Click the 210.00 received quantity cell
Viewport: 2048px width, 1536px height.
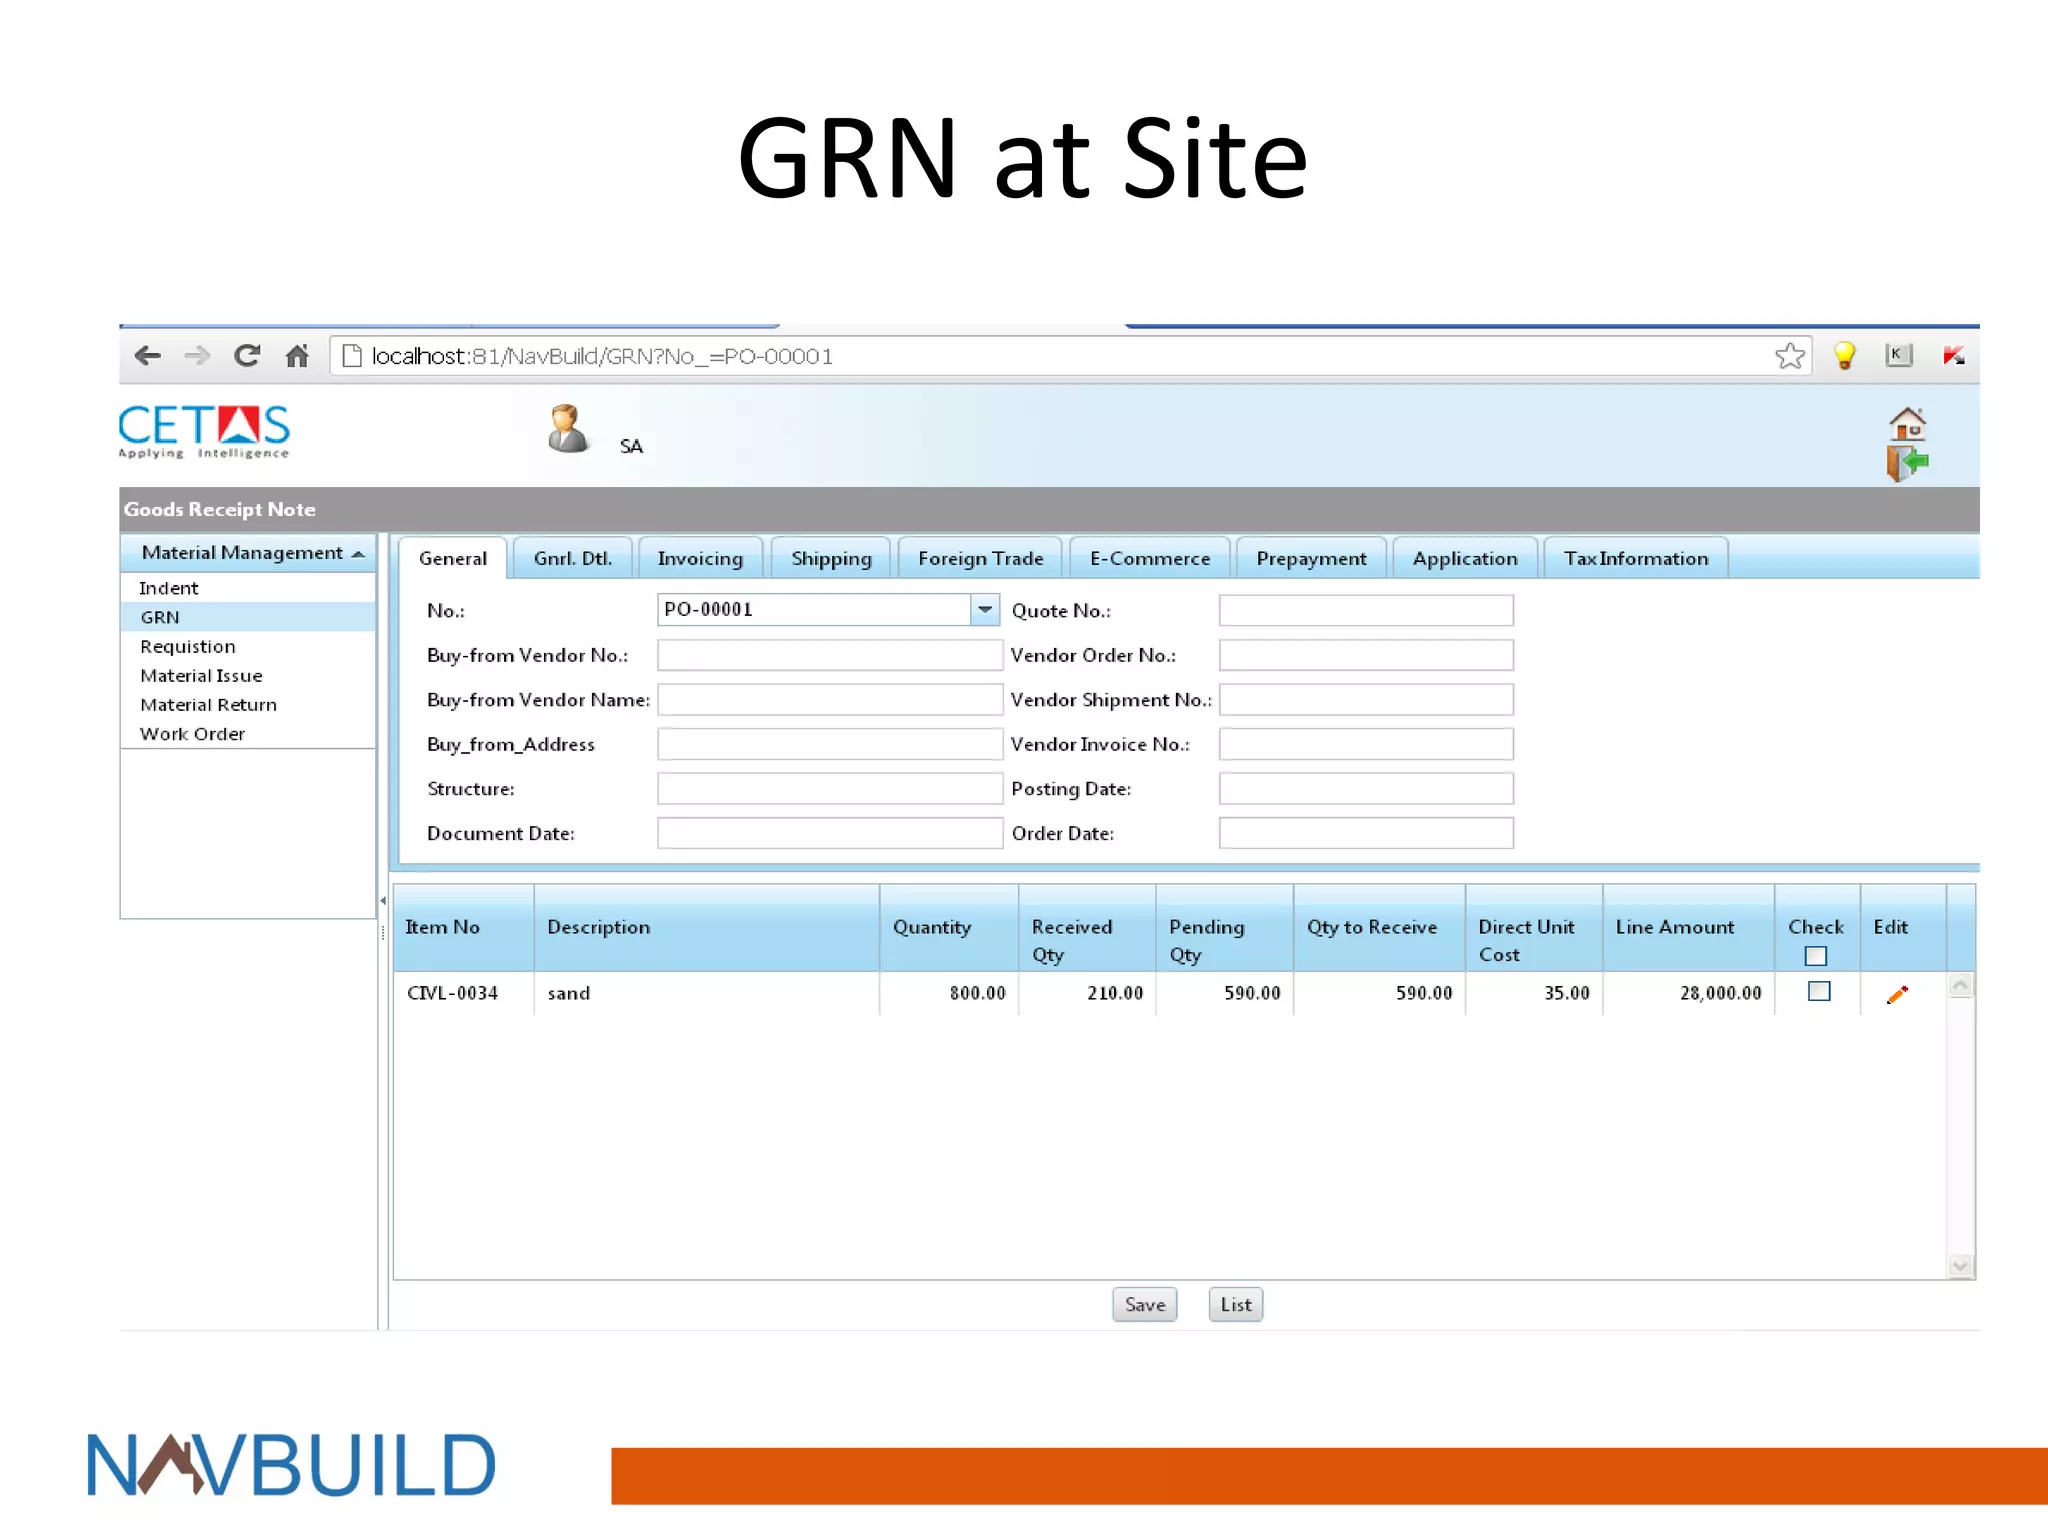[1087, 993]
